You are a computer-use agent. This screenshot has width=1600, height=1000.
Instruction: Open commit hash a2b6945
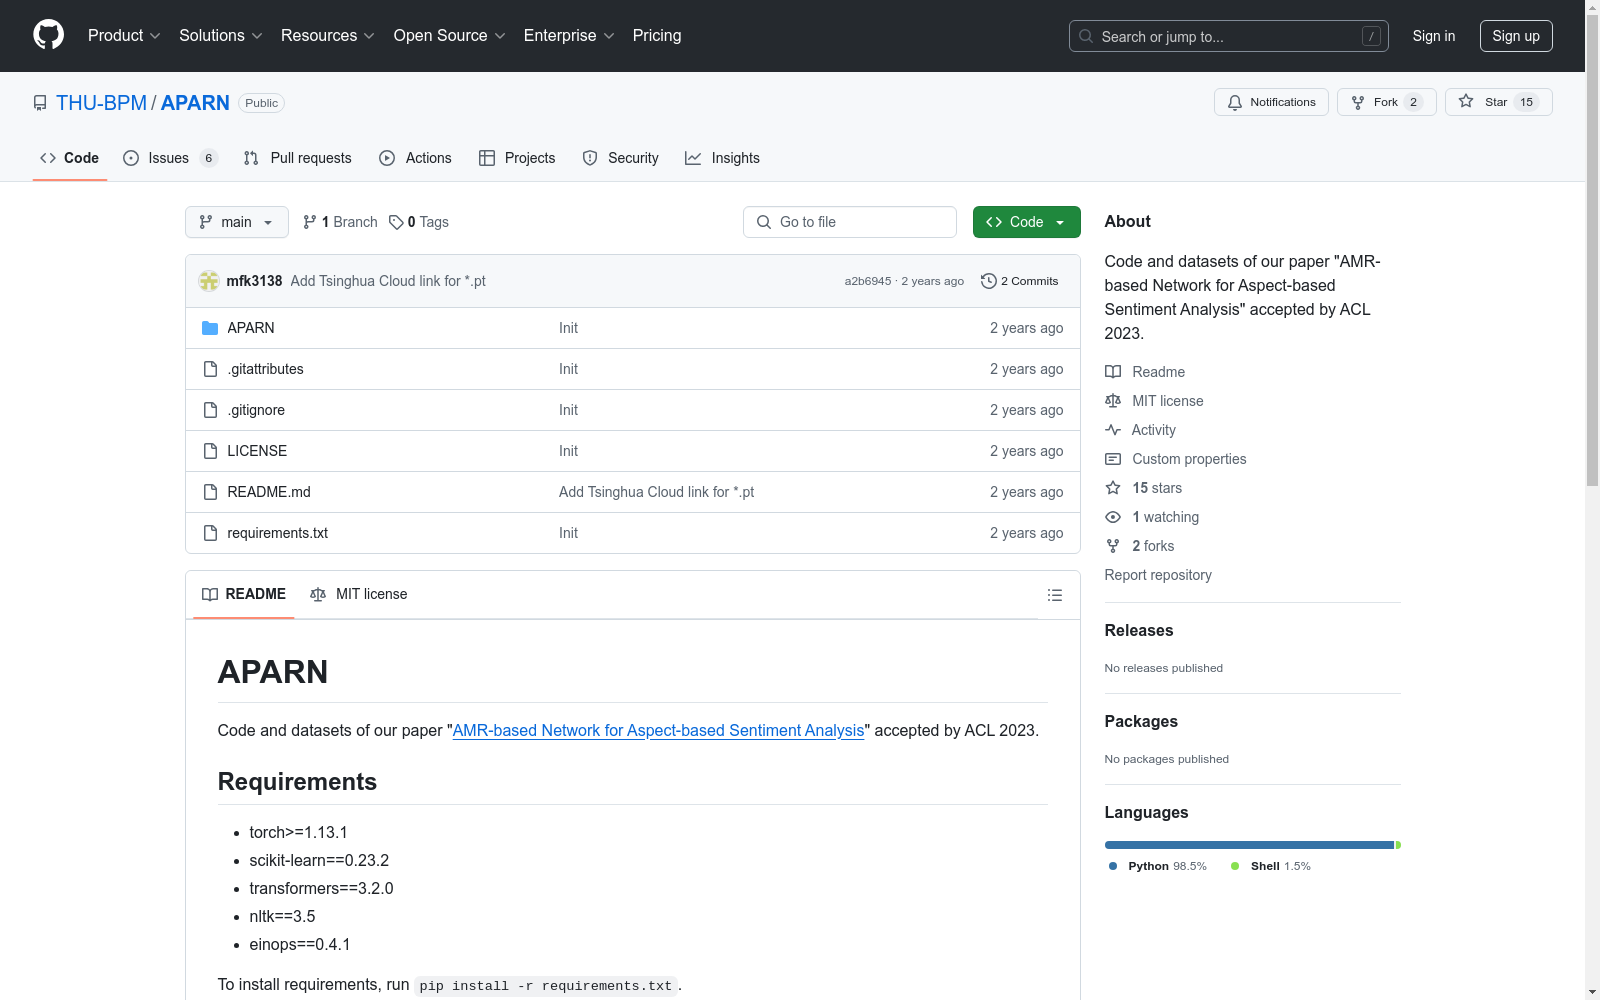coord(868,281)
